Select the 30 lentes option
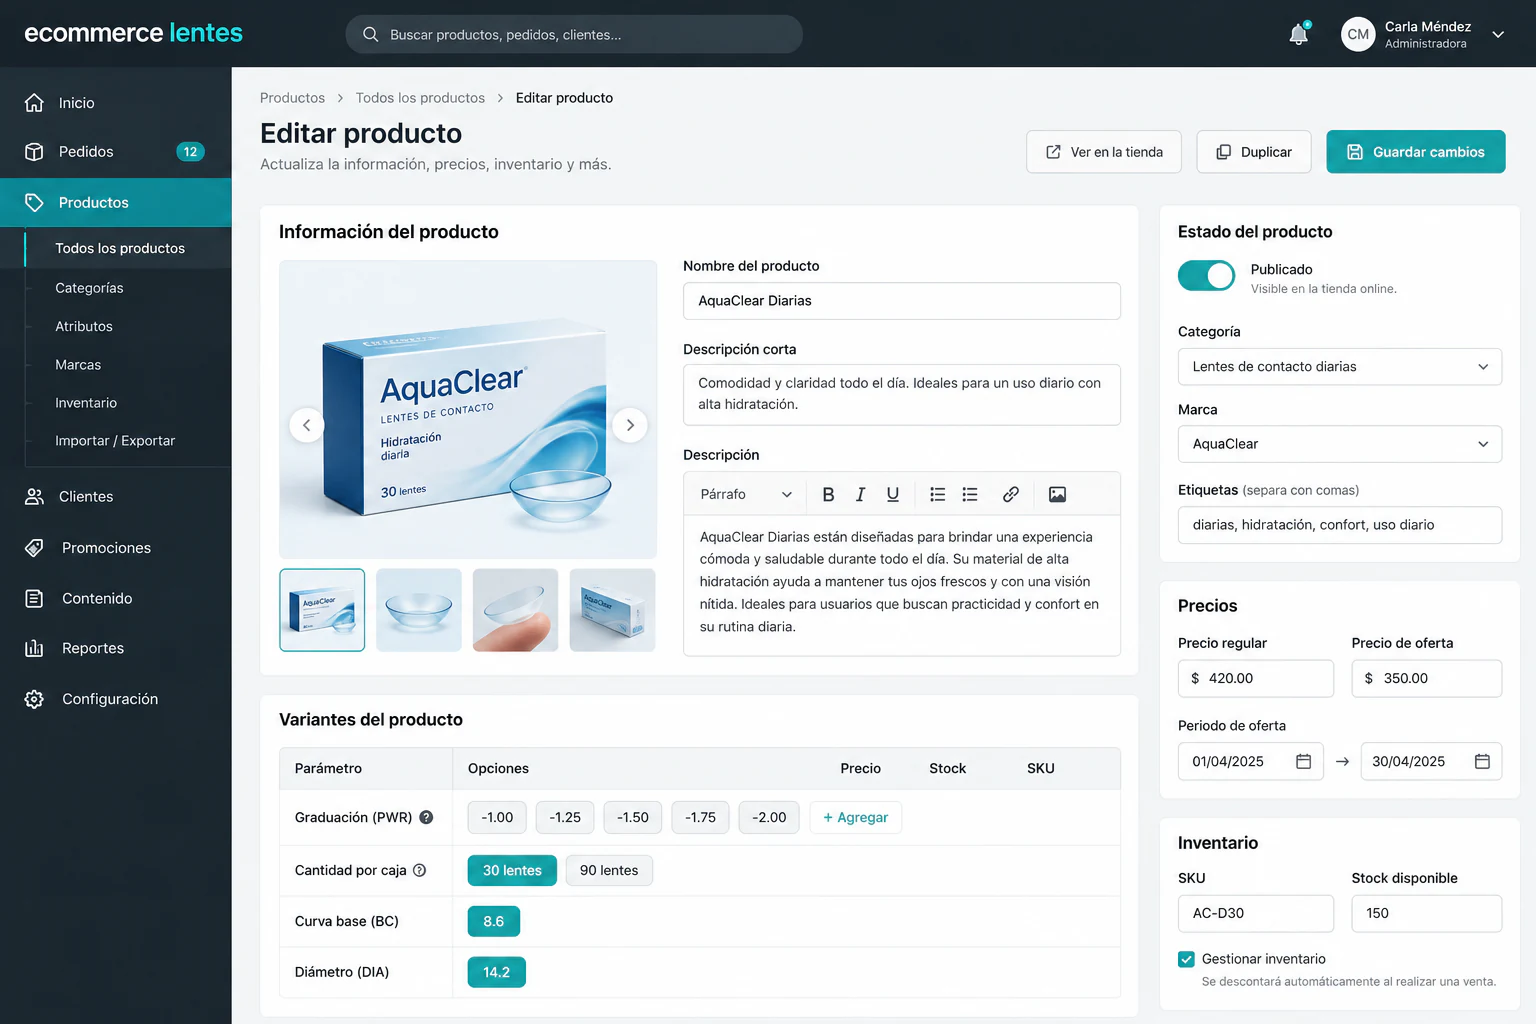The image size is (1536, 1024). coord(512,870)
